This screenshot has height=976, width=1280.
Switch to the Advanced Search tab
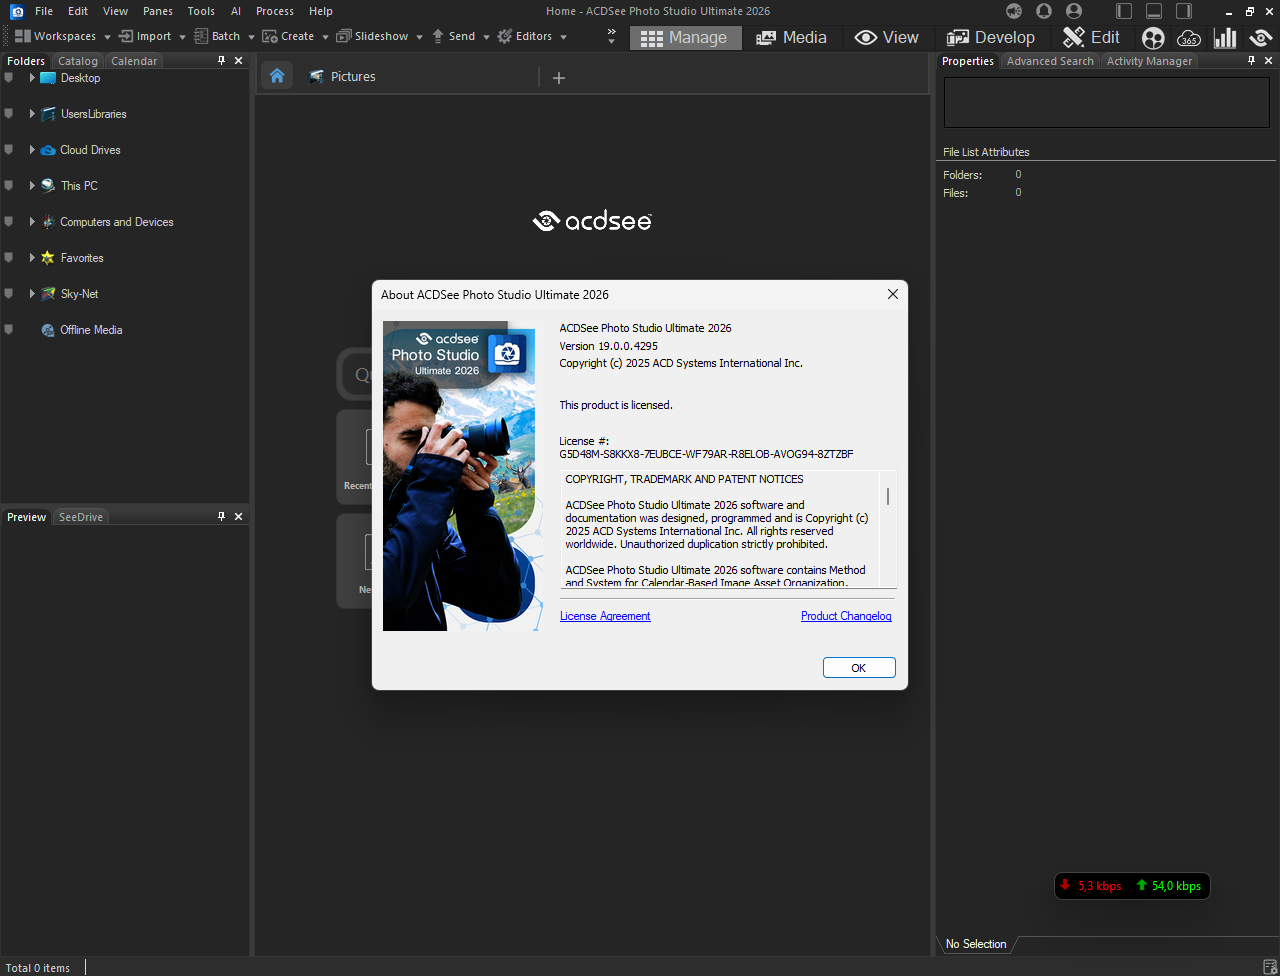point(1050,61)
